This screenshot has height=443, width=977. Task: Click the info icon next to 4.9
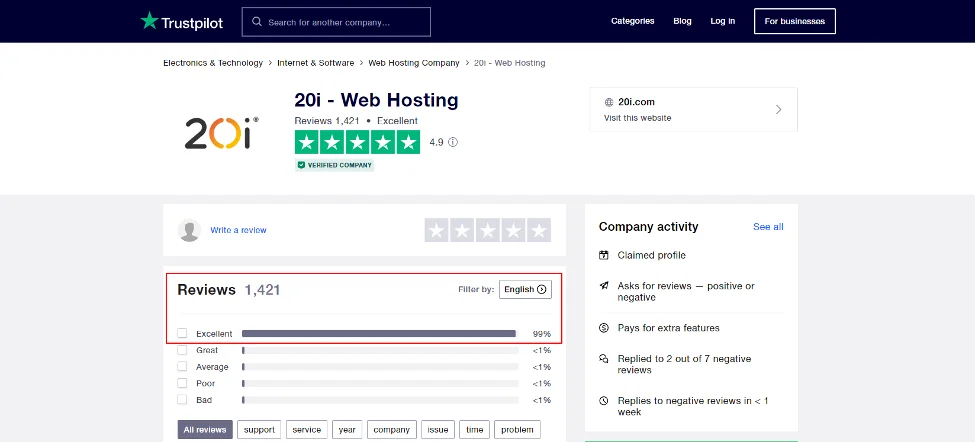[x=453, y=142]
